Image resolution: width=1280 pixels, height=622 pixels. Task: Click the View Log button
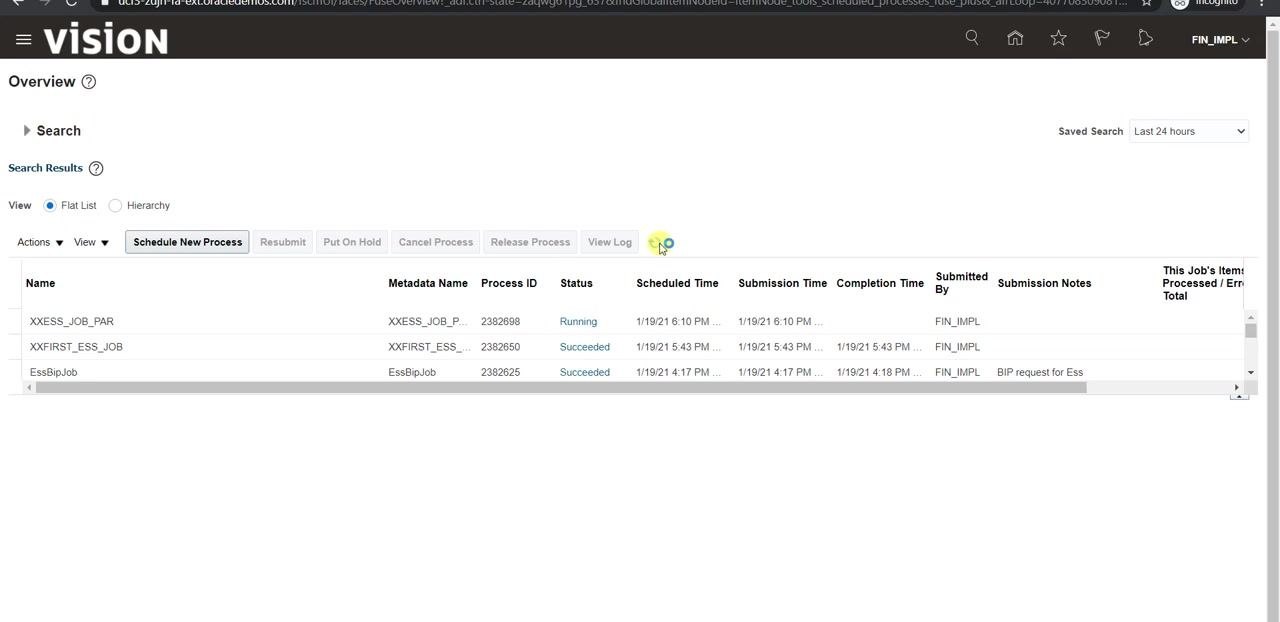pyautogui.click(x=610, y=242)
